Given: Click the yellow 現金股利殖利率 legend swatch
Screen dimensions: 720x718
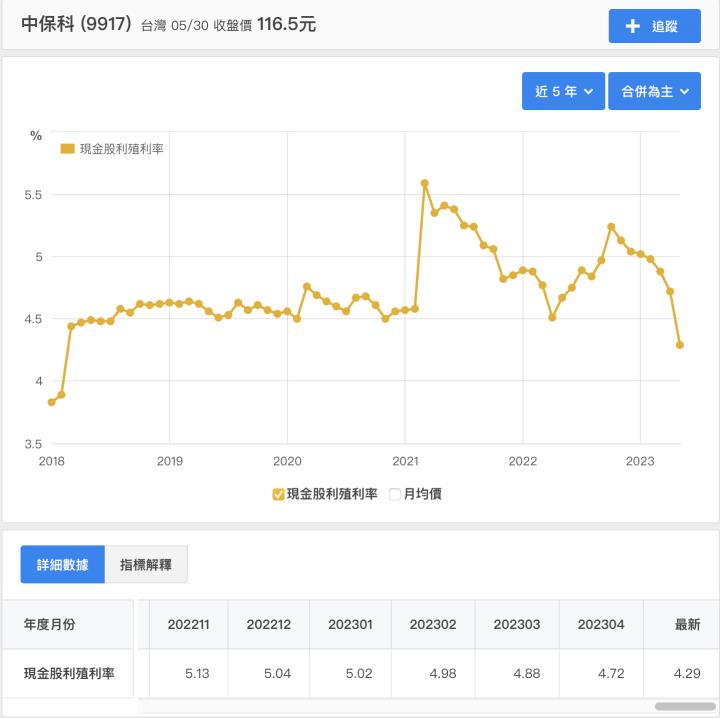Looking at the screenshot, I should pos(68,149).
